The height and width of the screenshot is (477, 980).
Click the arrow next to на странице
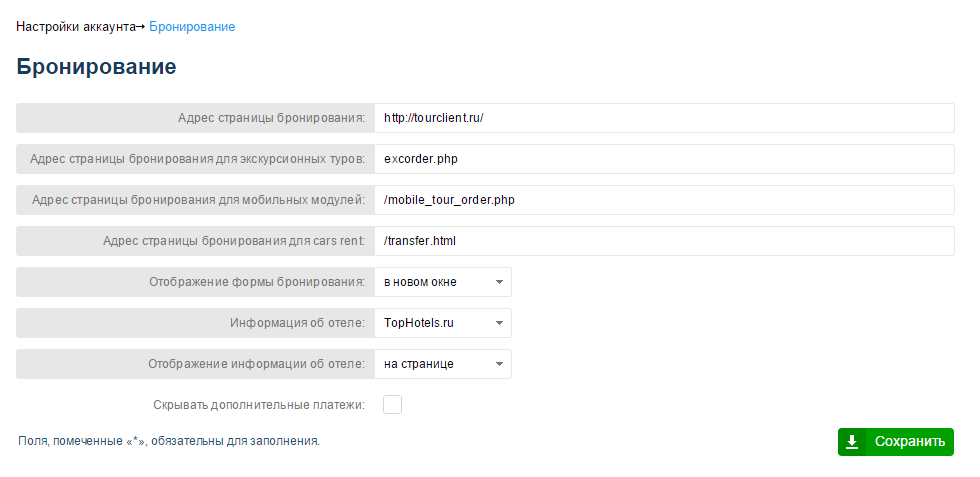point(499,364)
